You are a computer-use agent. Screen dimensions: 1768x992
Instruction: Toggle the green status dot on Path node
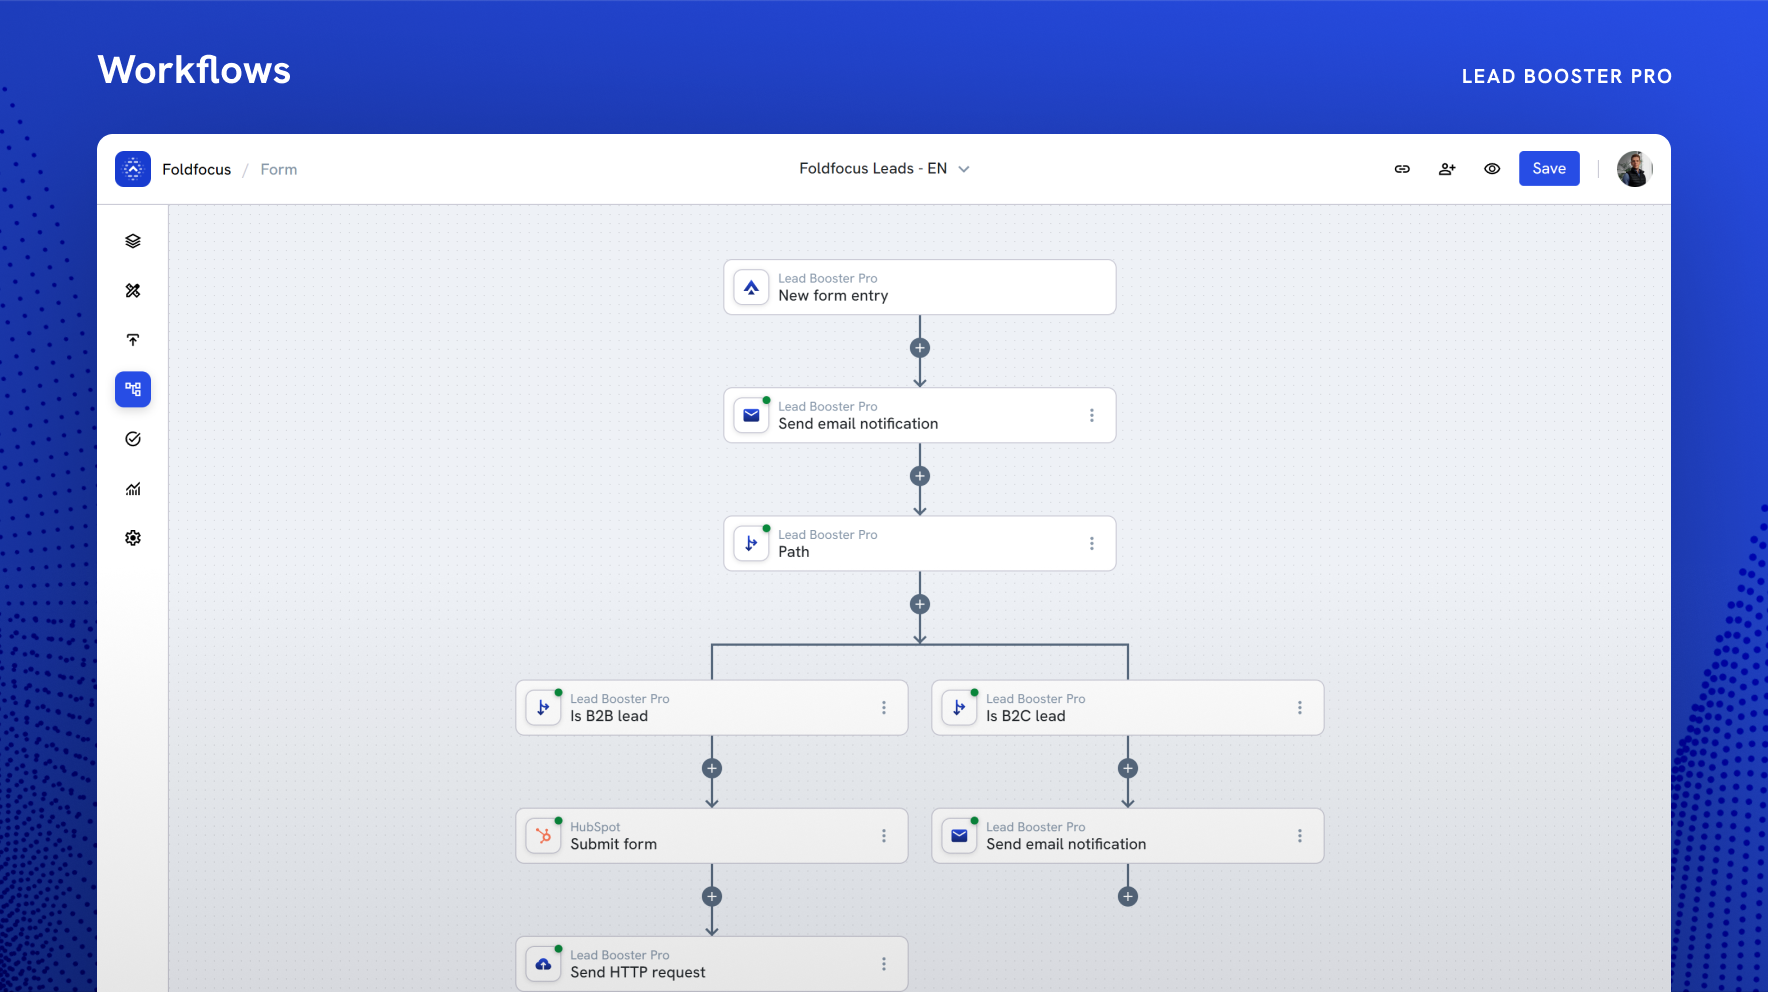click(766, 528)
